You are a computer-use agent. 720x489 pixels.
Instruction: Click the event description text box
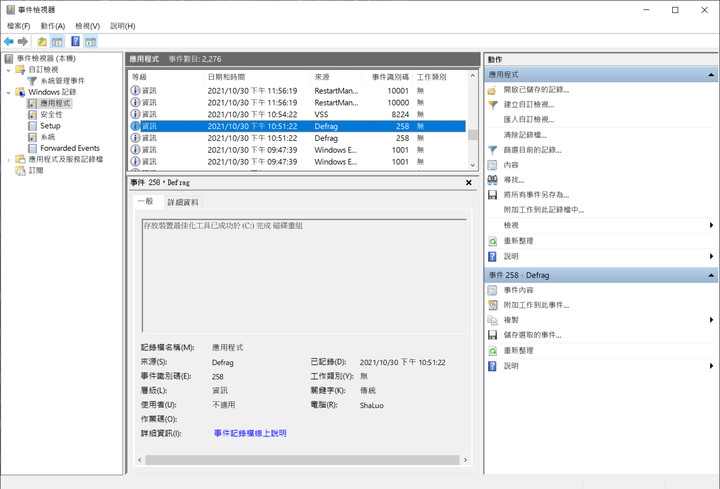tap(304, 275)
